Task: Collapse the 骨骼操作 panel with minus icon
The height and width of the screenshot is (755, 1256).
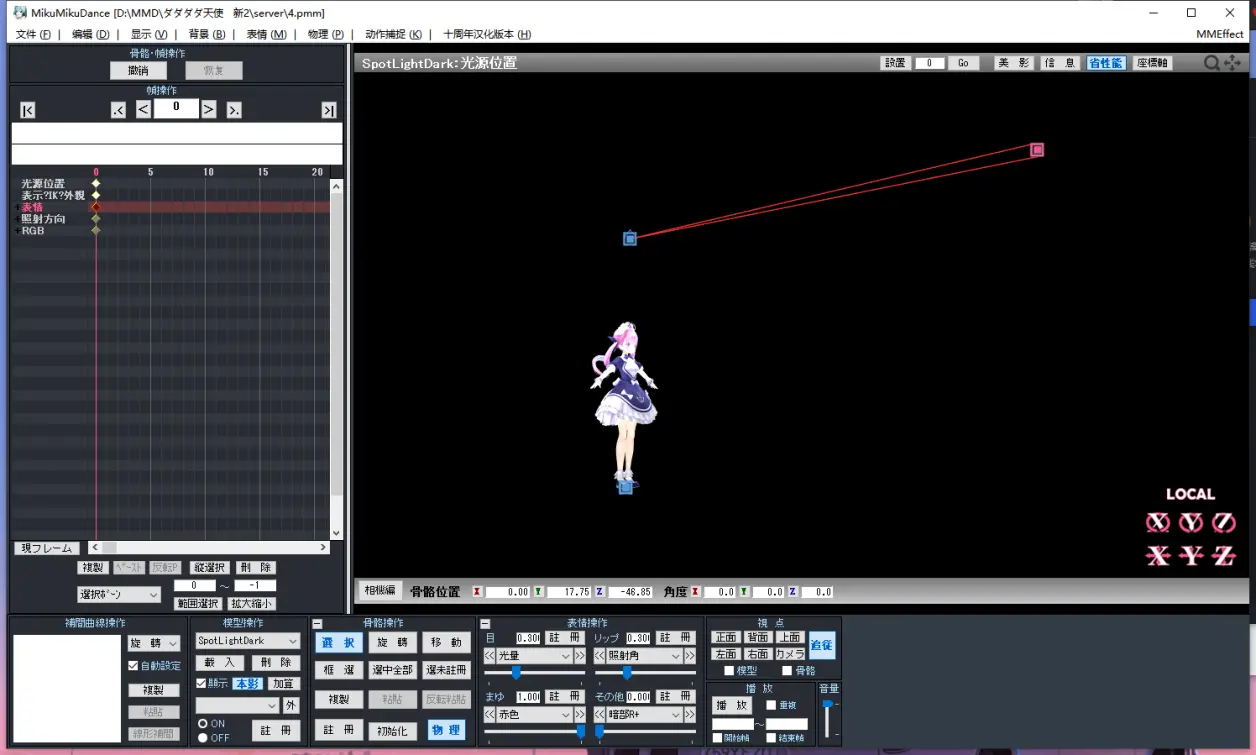Action: (317, 623)
